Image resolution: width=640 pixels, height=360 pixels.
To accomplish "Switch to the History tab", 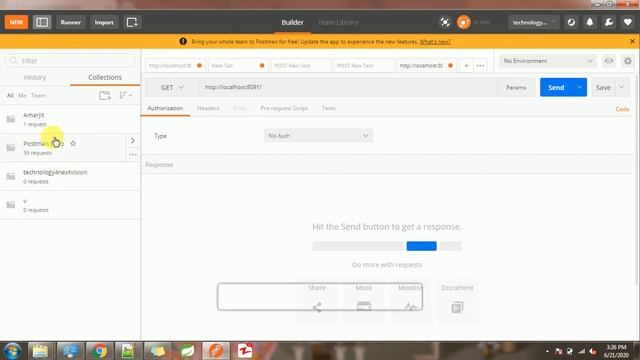I will pyautogui.click(x=35, y=77).
